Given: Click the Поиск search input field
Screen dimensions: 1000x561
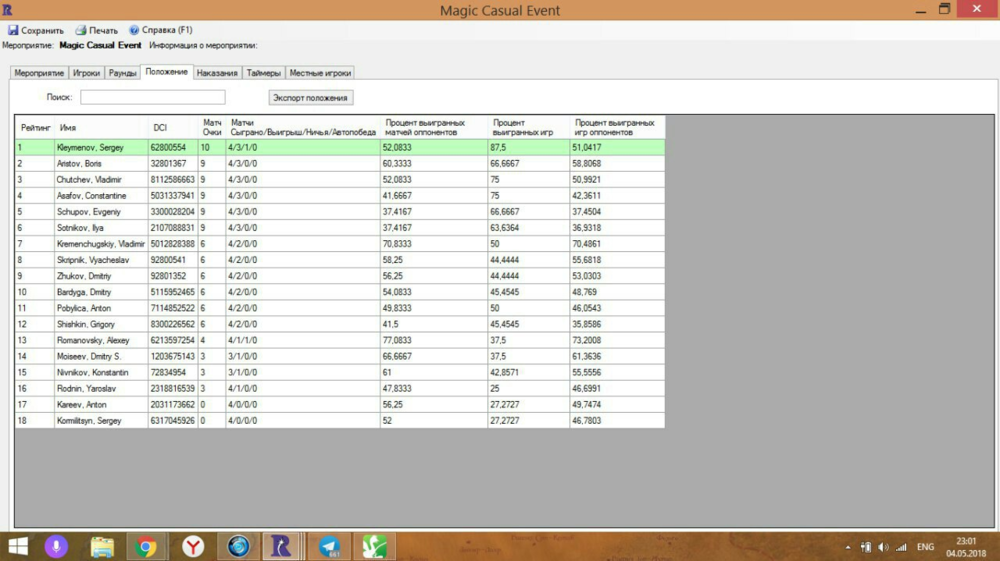Looking at the screenshot, I should [x=152, y=98].
